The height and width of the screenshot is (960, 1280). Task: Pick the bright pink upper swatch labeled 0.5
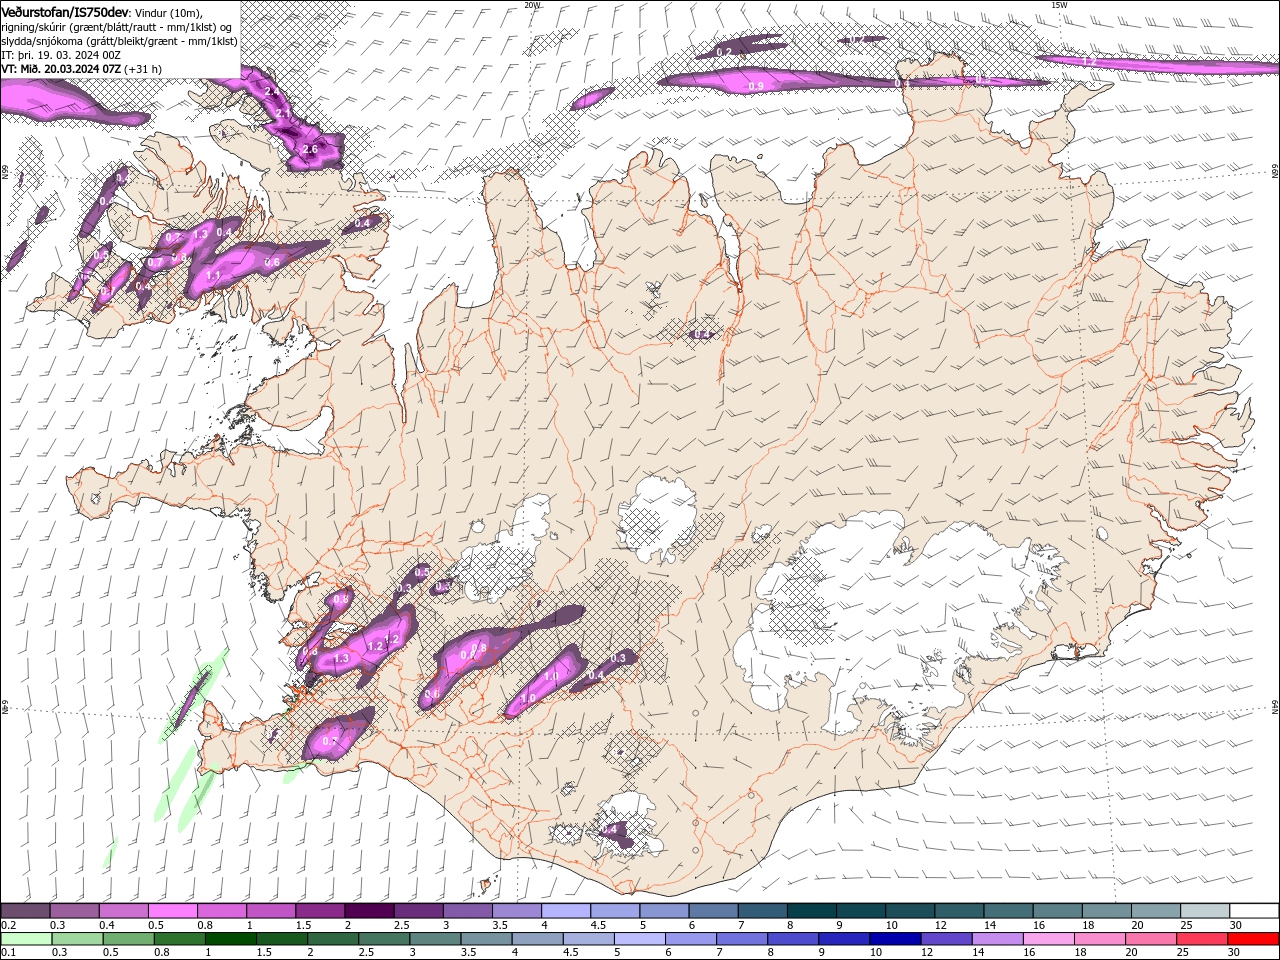pos(173,911)
